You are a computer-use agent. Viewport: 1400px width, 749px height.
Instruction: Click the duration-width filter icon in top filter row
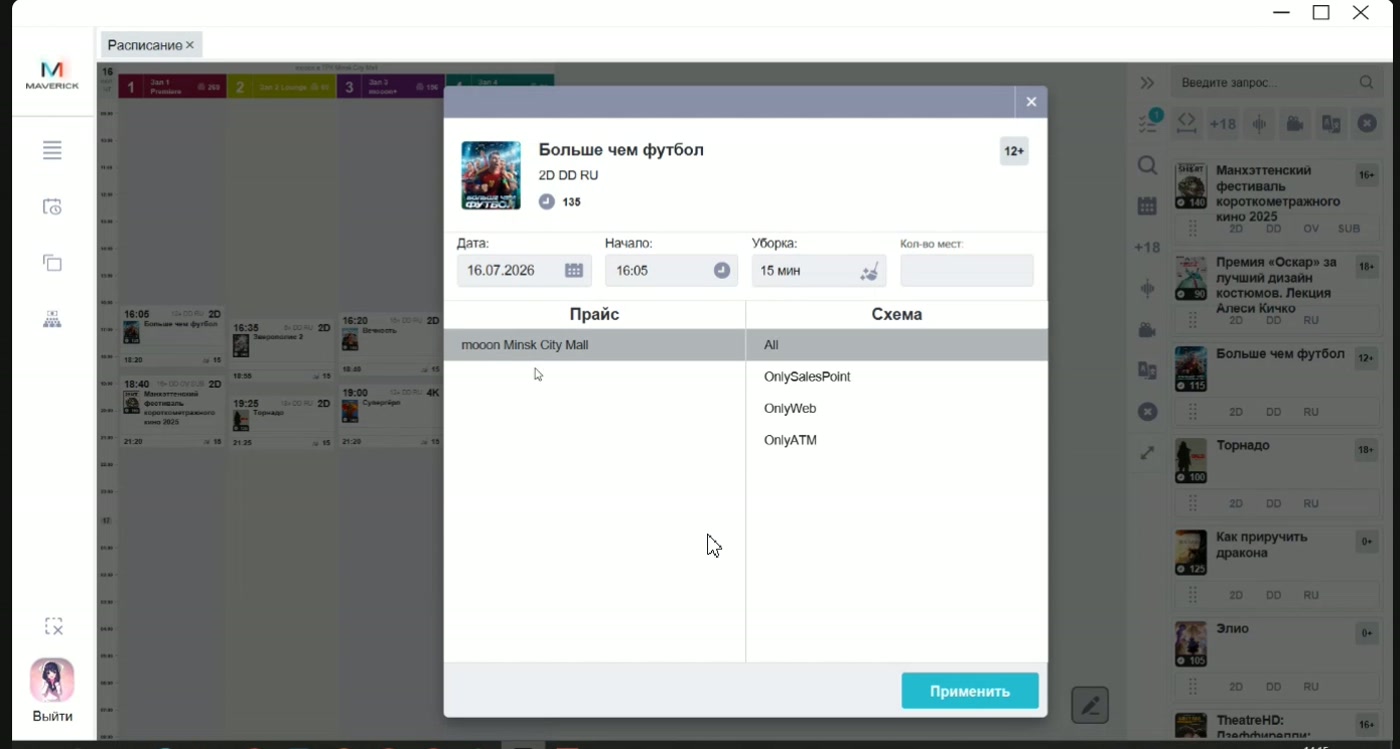tap(1186, 123)
